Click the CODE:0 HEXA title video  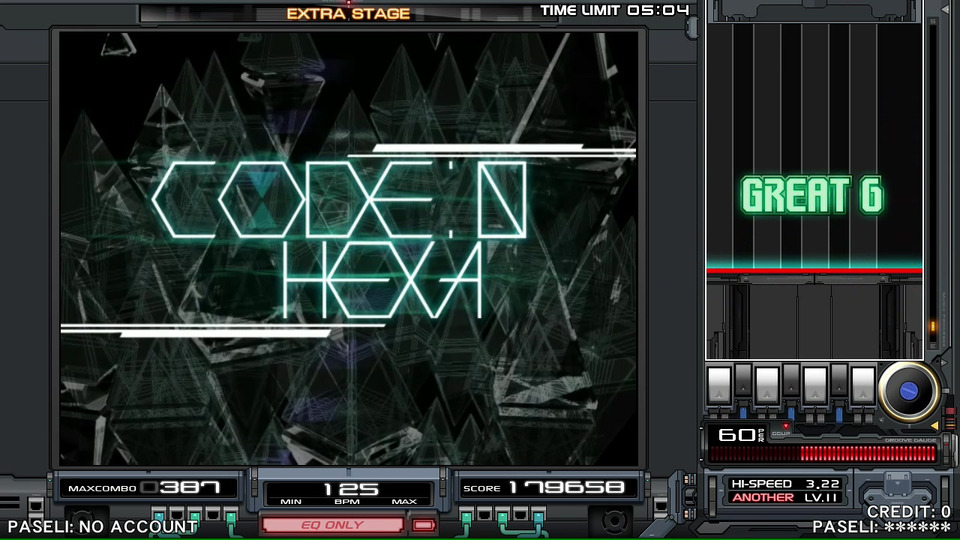click(348, 249)
